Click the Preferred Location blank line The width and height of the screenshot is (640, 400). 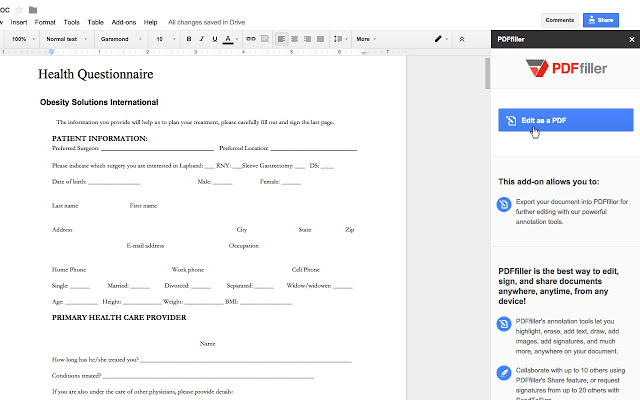pyautogui.click(x=313, y=149)
